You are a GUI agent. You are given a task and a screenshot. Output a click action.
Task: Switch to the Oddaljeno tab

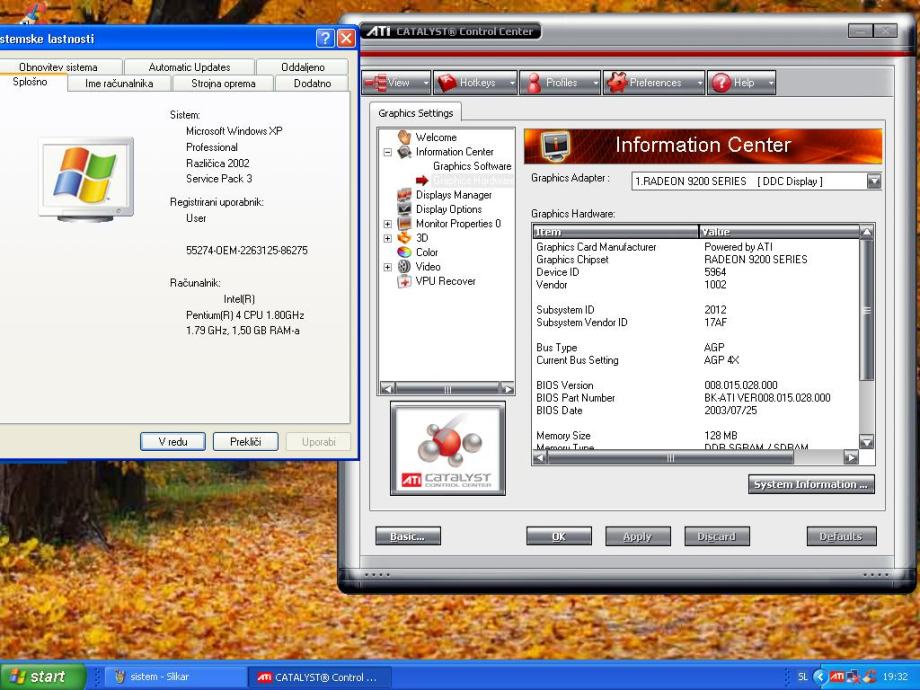(x=303, y=67)
